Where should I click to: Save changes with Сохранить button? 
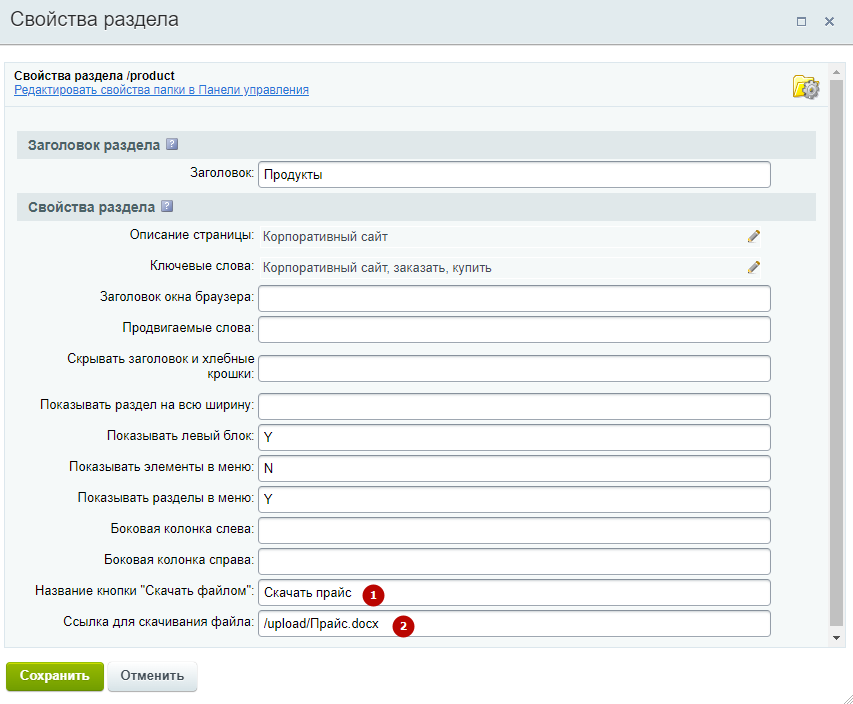pyautogui.click(x=54, y=676)
